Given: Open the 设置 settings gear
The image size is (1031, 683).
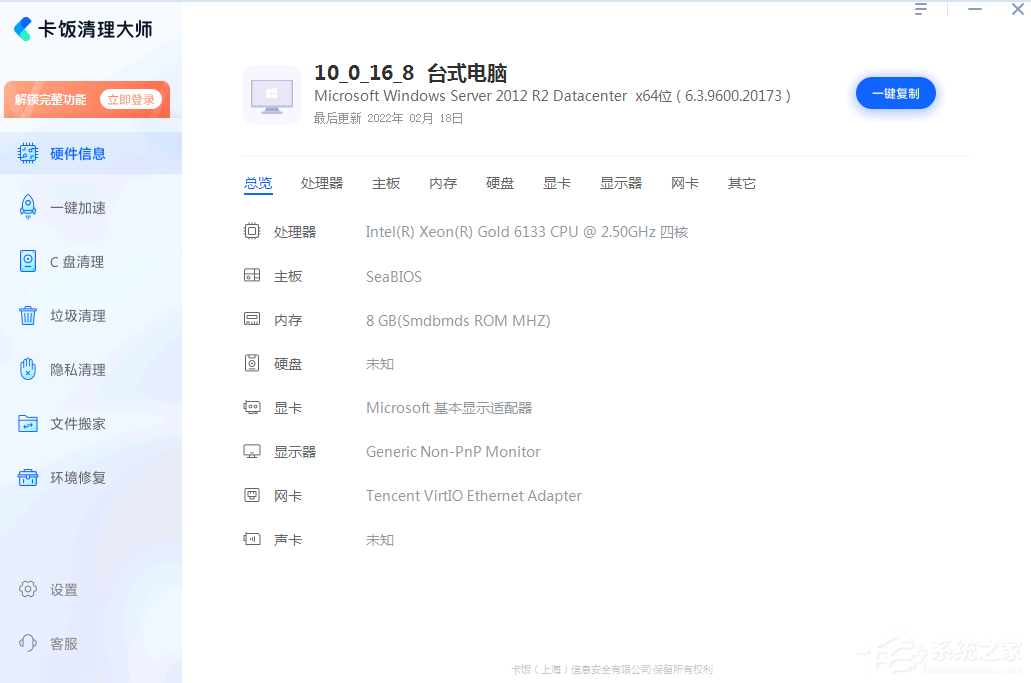Looking at the screenshot, I should pos(30,589).
